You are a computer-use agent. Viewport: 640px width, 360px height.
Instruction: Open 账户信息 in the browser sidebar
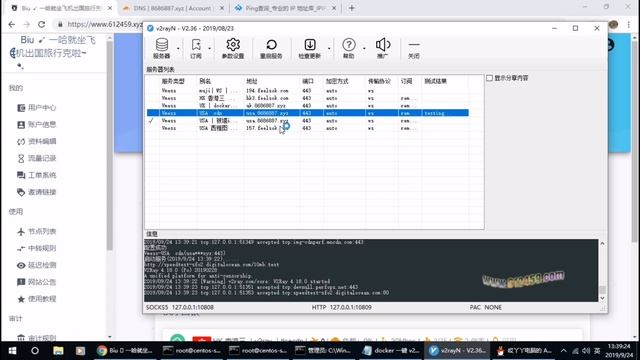point(36,124)
